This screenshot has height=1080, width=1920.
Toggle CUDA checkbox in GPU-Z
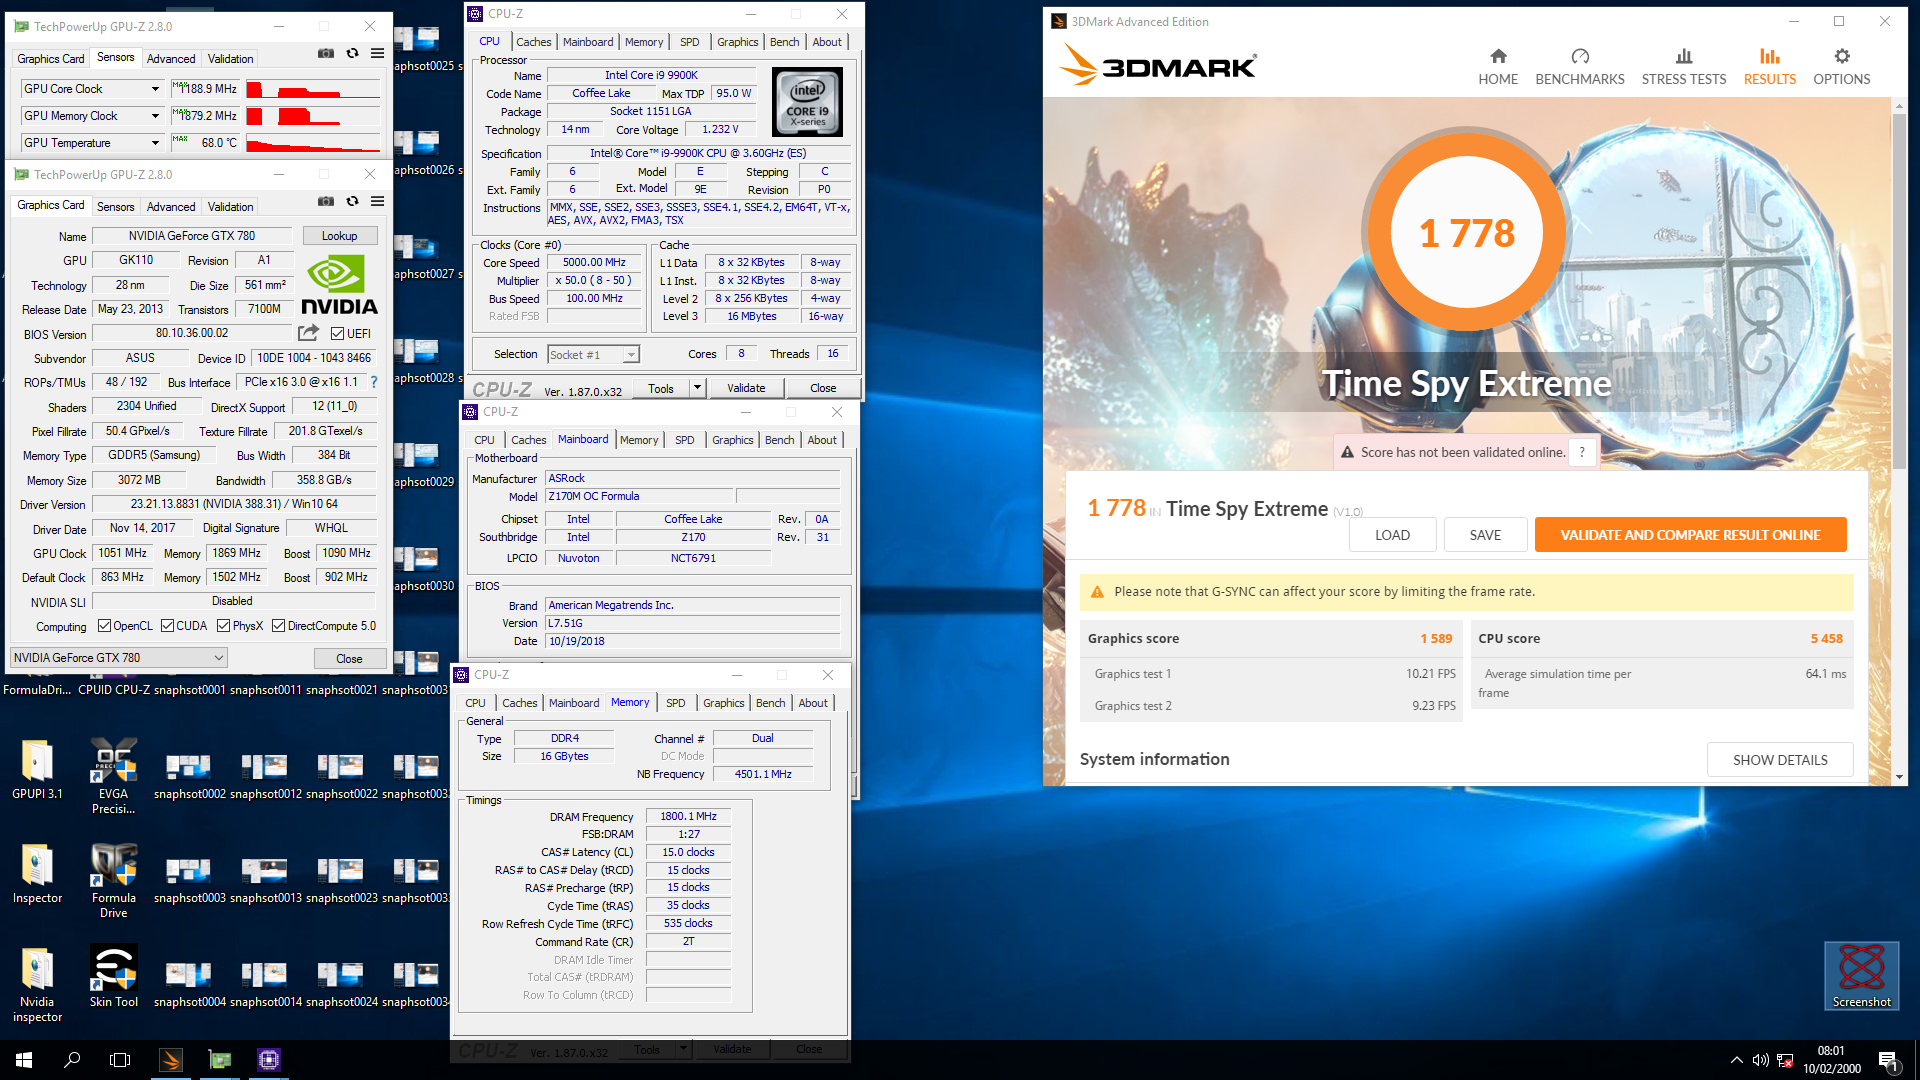pyautogui.click(x=167, y=626)
